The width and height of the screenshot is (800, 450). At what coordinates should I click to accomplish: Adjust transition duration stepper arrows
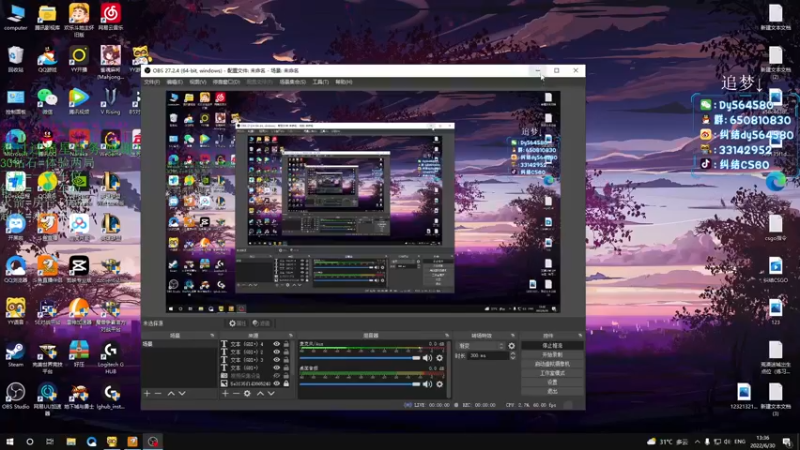click(512, 356)
